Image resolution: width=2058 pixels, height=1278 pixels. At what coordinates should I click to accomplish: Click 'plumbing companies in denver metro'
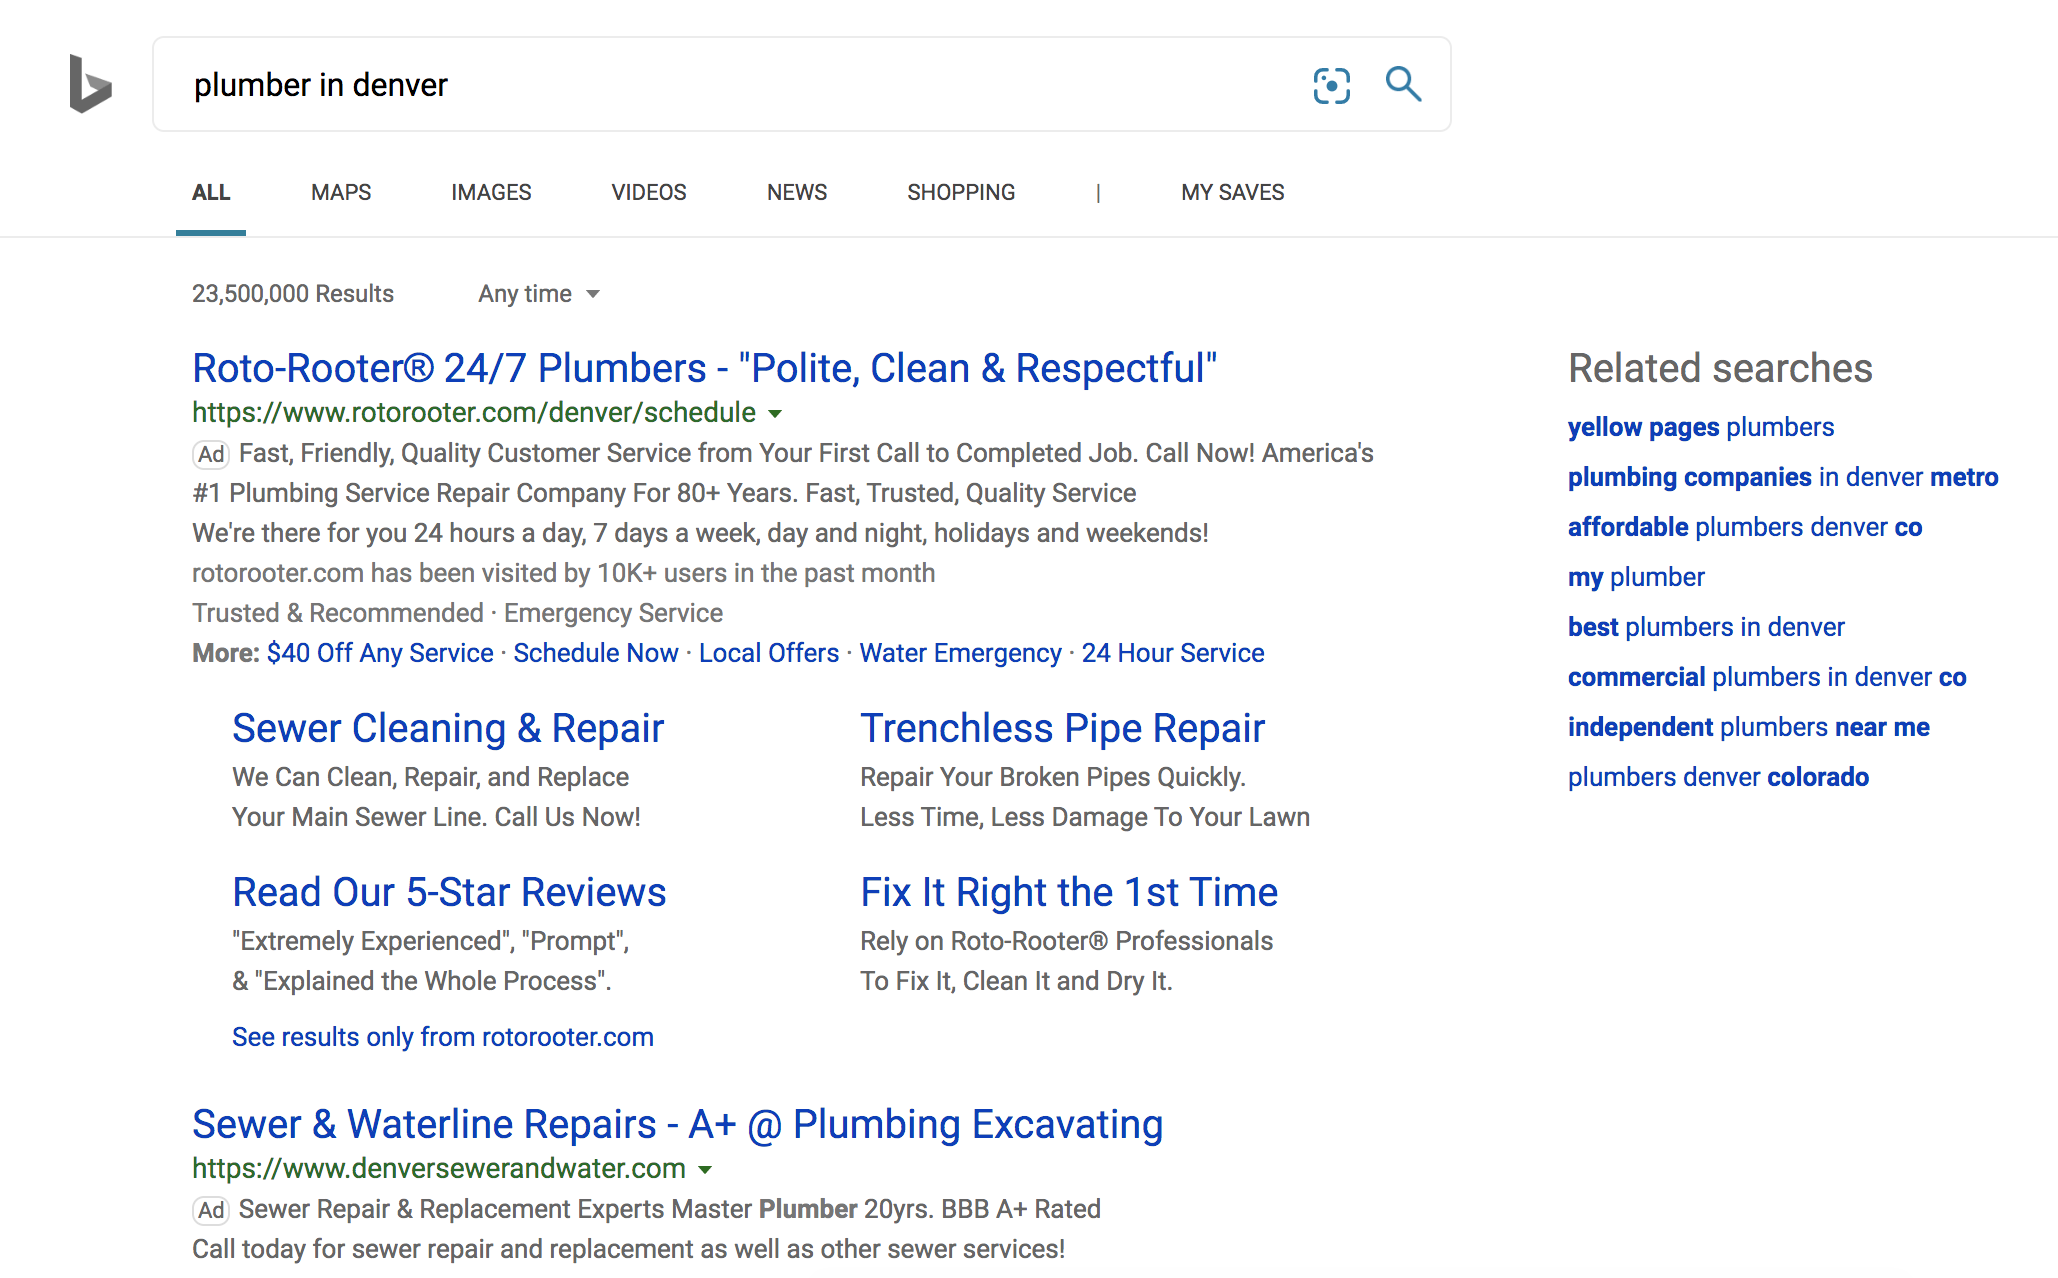pos(1783,477)
